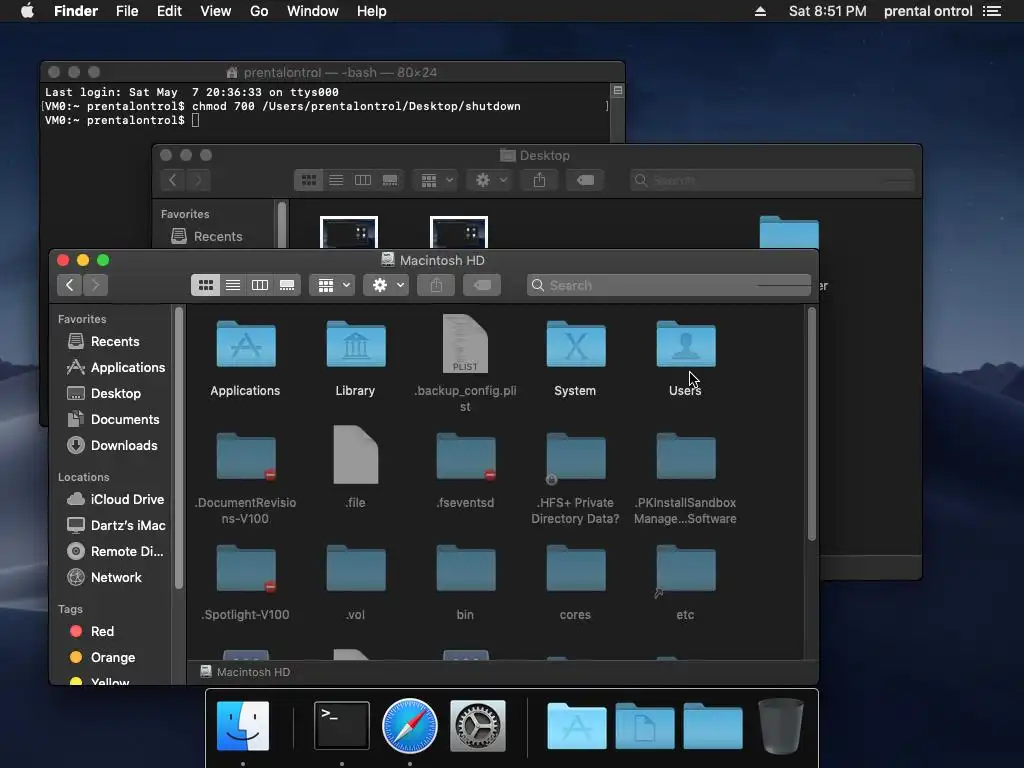The height and width of the screenshot is (768, 1024).
Task: Select the .HFS+ Private Directory Data folder
Action: point(575,456)
